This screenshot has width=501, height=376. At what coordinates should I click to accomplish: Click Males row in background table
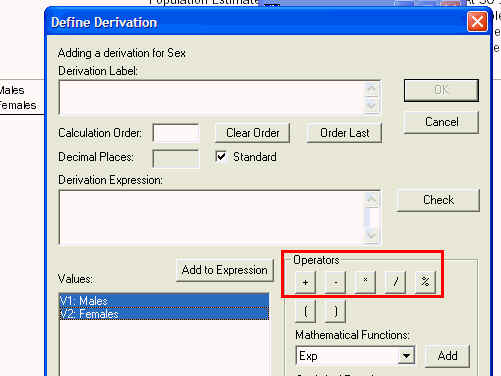(x=12, y=90)
